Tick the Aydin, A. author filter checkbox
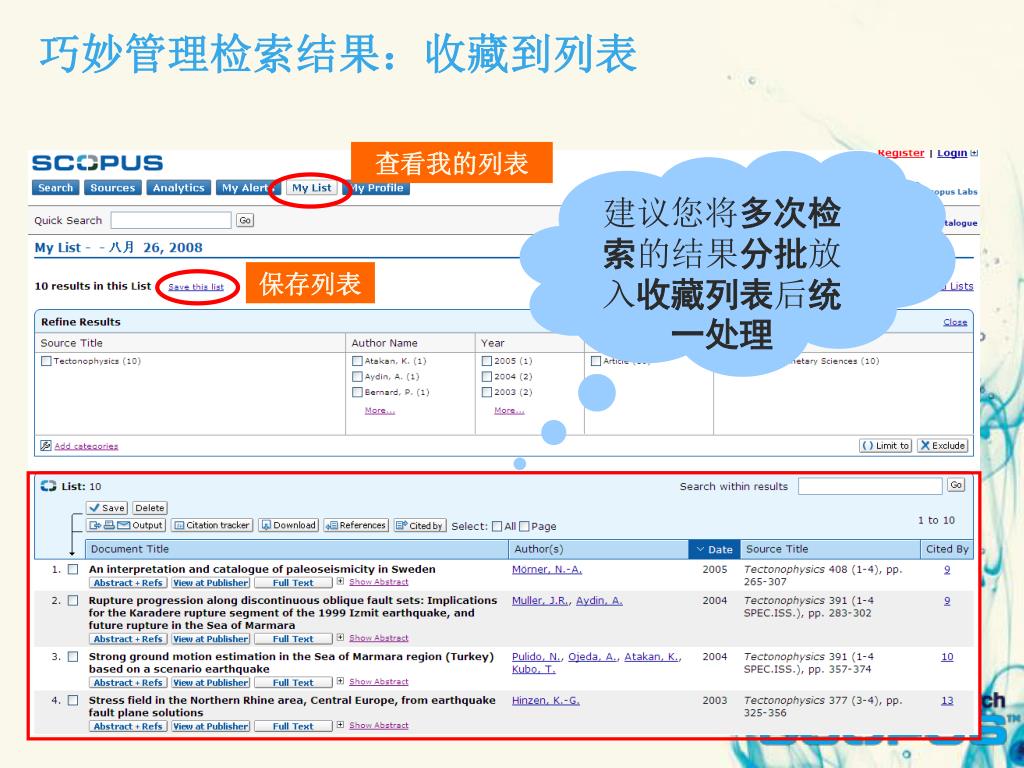 coord(357,377)
